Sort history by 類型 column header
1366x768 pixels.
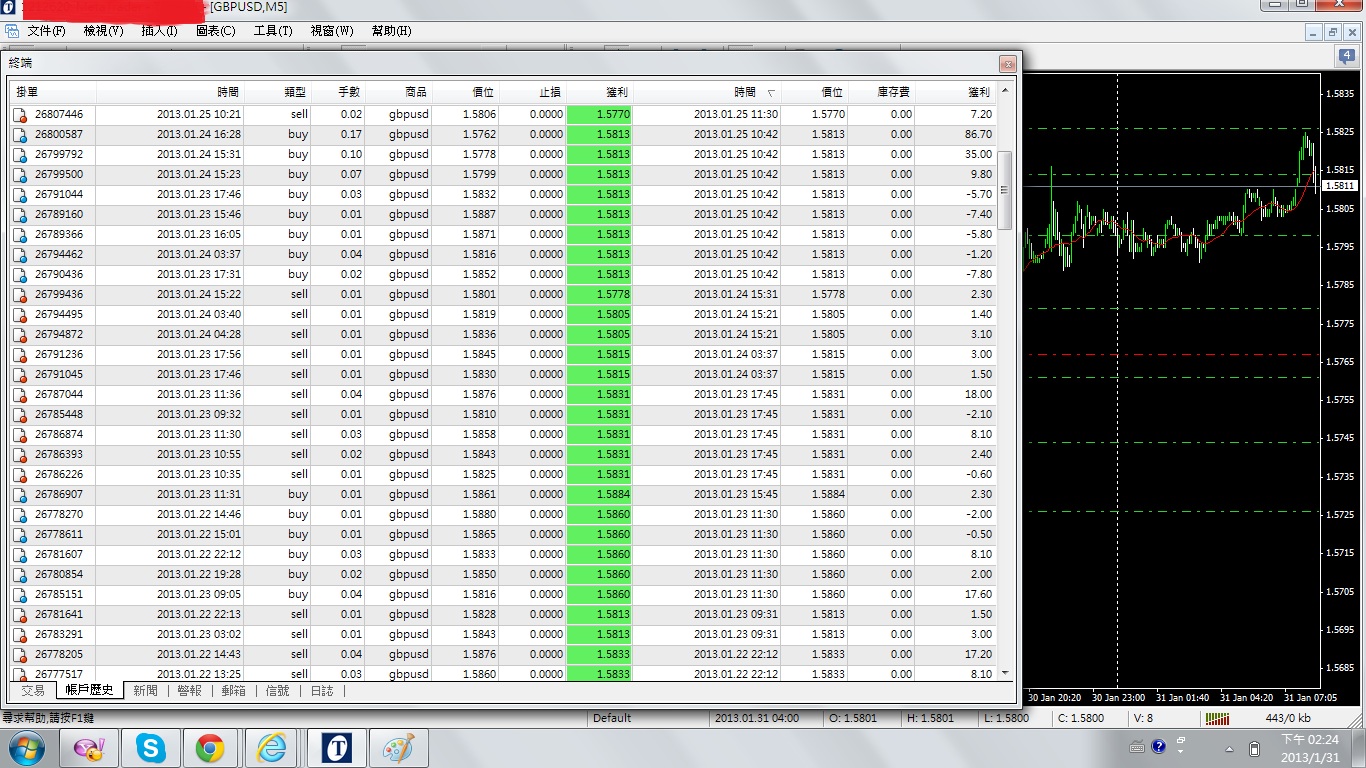point(295,92)
